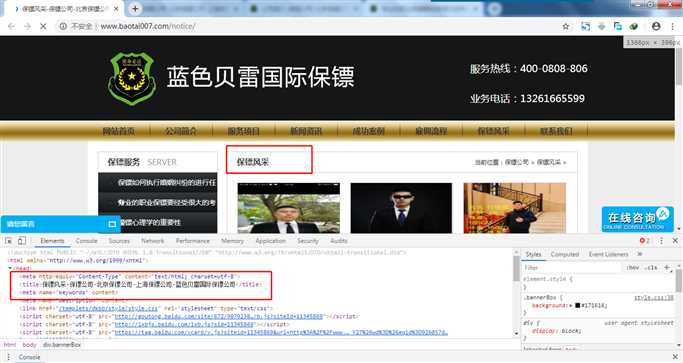Switch to the DevTools Network tab
This screenshot has width=683, height=363.
pos(152,241)
